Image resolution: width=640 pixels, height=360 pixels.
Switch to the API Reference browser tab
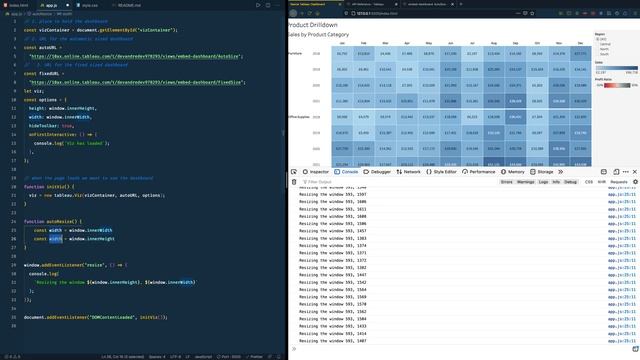[x=369, y=4]
